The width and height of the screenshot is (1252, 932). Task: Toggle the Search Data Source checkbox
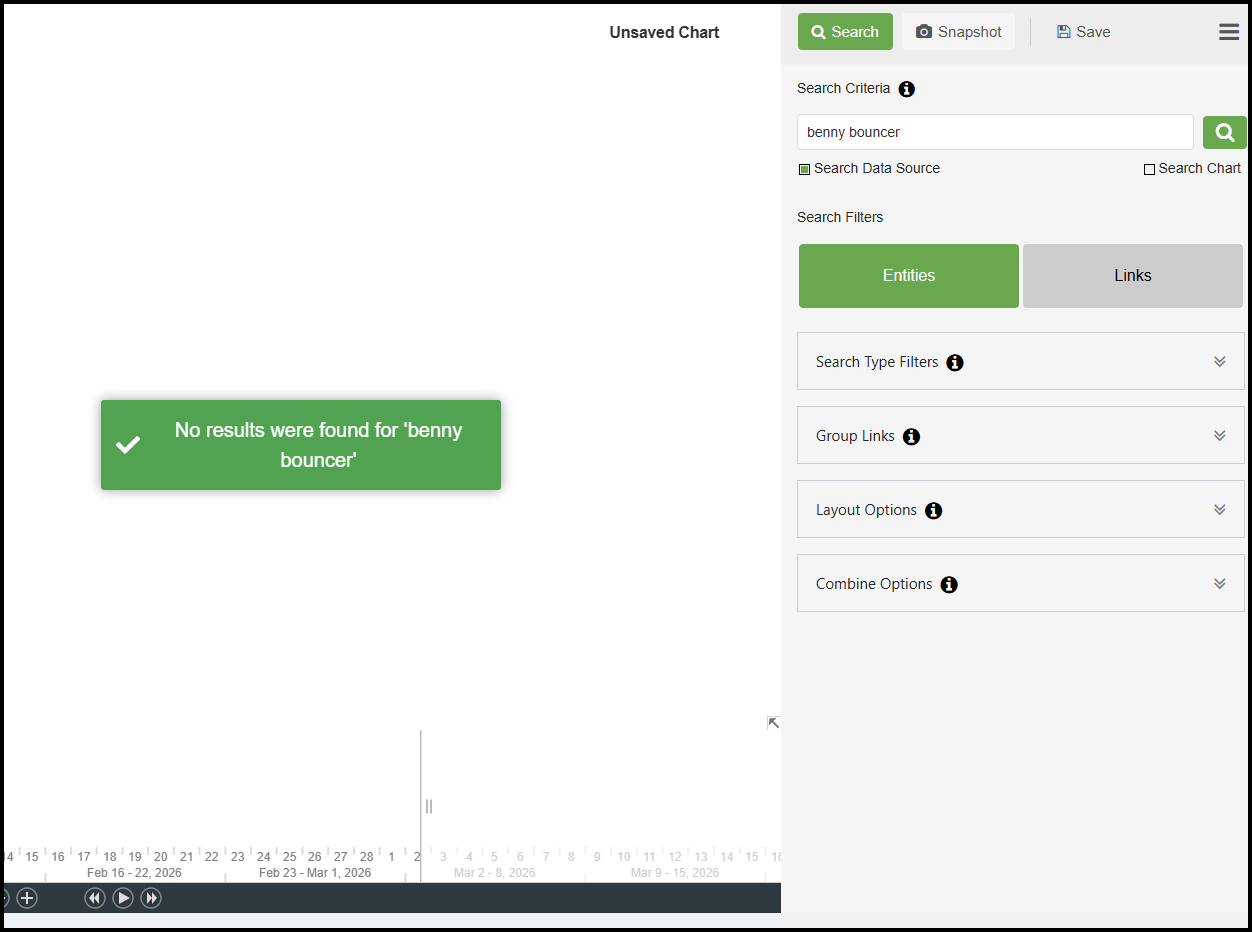(x=804, y=170)
